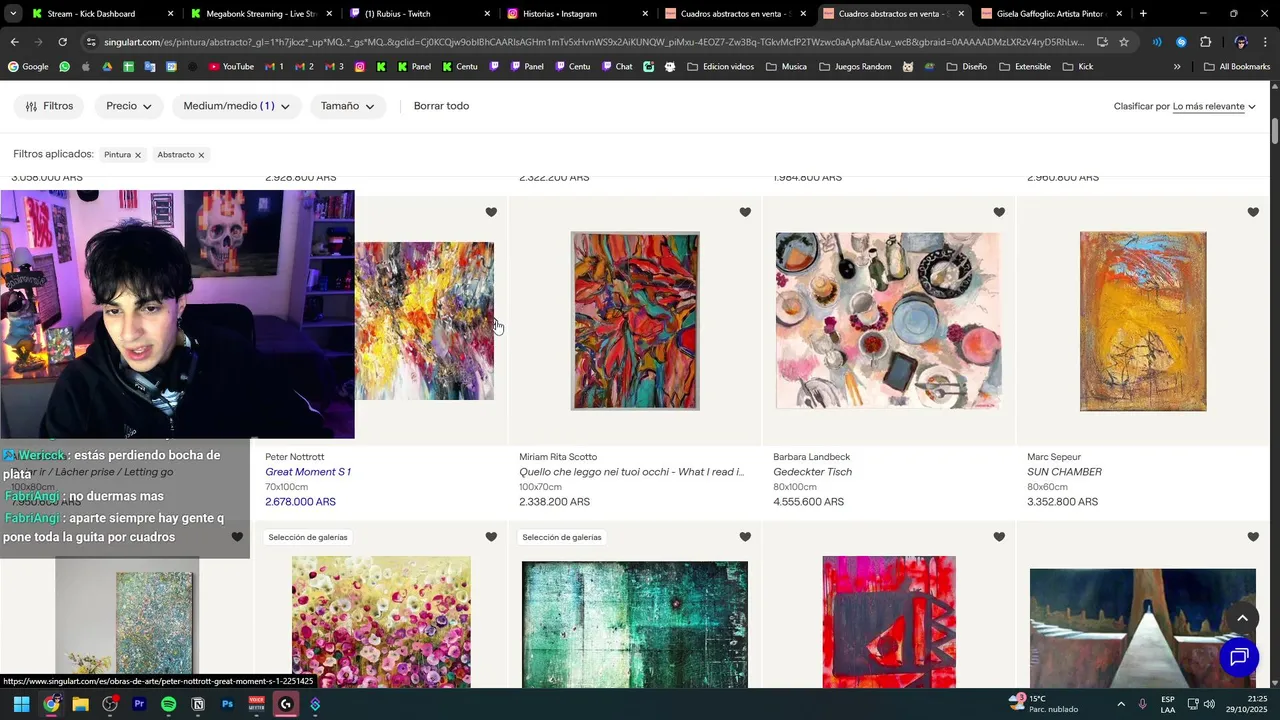Viewport: 1280px width, 720px height.
Task: Favorite the pink flowers painting heart
Action: click(491, 537)
